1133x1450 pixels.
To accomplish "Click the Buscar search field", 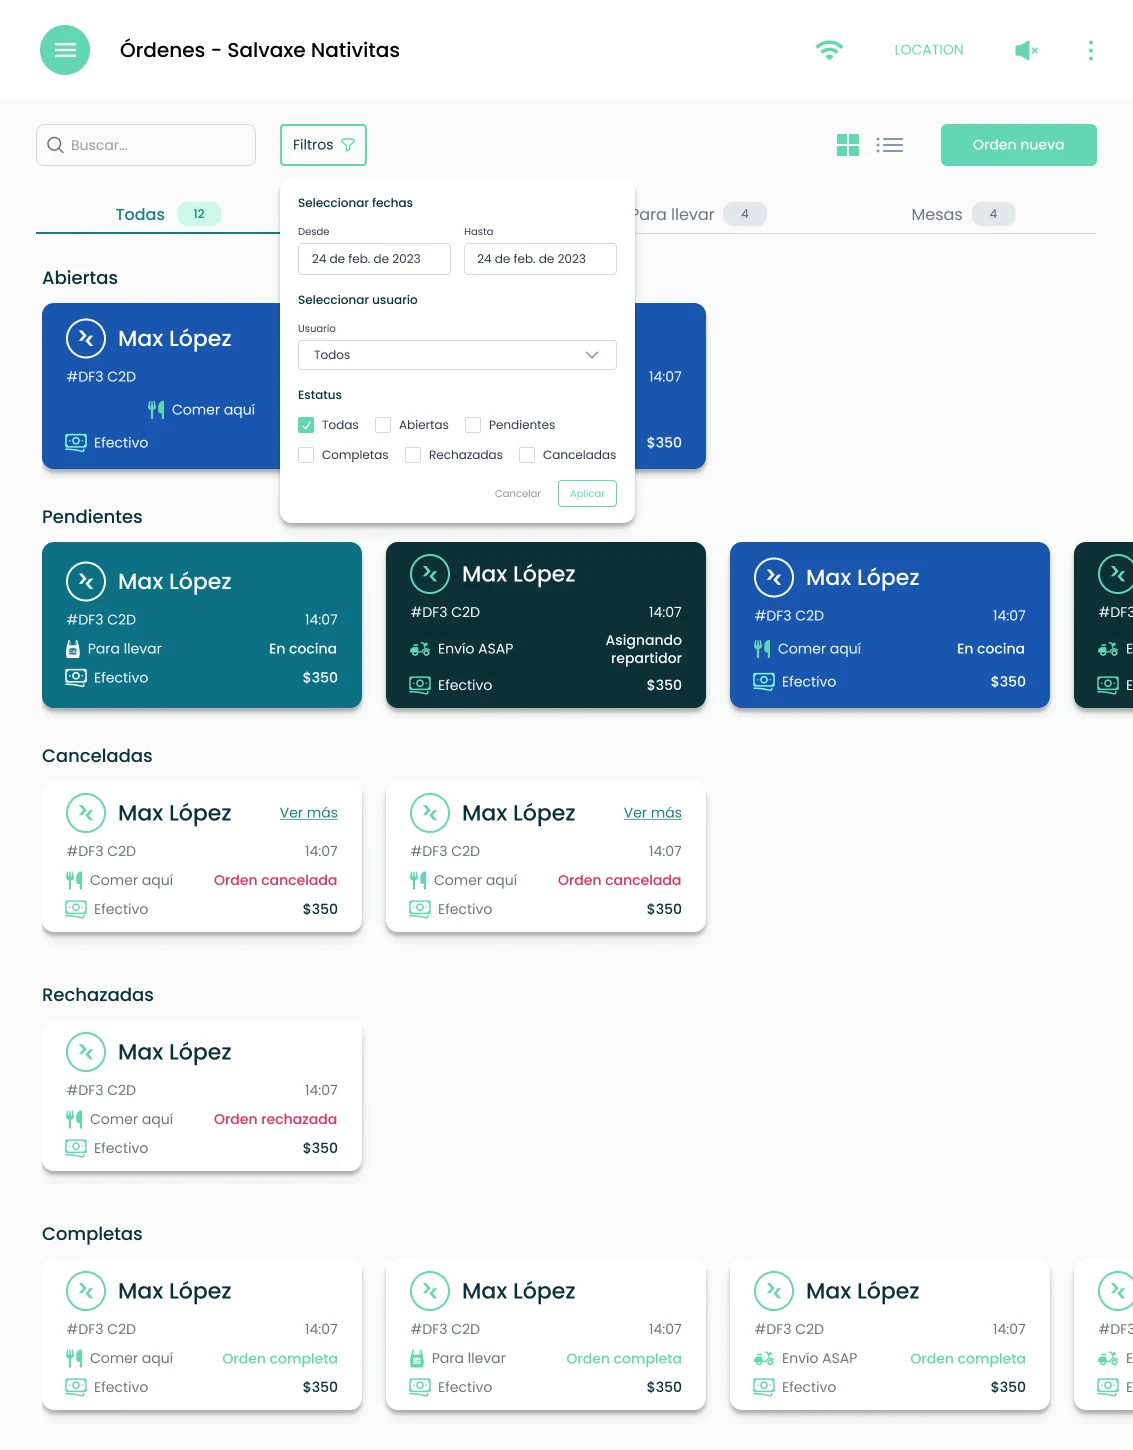I will [146, 145].
